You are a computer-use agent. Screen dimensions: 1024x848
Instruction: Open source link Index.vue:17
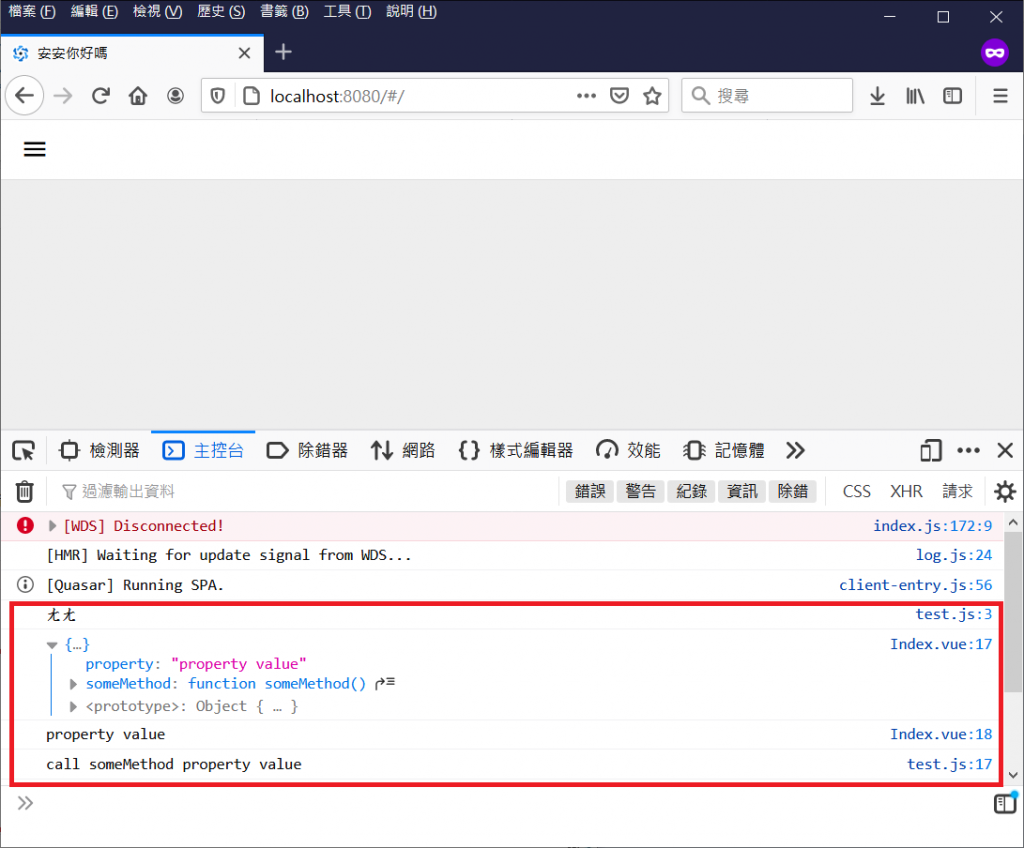941,644
